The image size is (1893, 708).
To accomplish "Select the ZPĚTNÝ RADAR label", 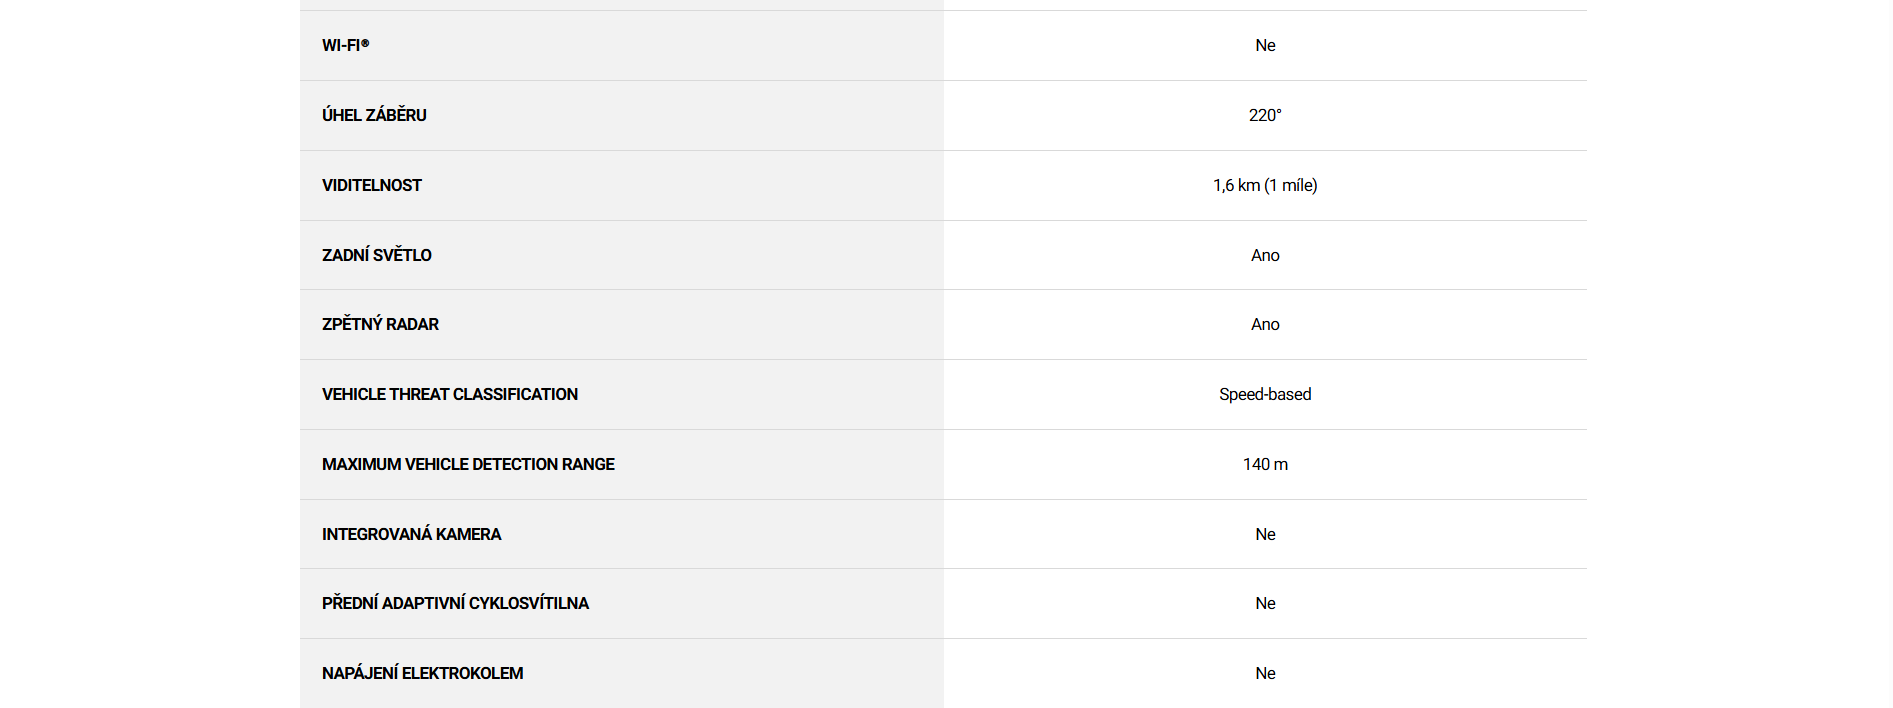I will [380, 324].
